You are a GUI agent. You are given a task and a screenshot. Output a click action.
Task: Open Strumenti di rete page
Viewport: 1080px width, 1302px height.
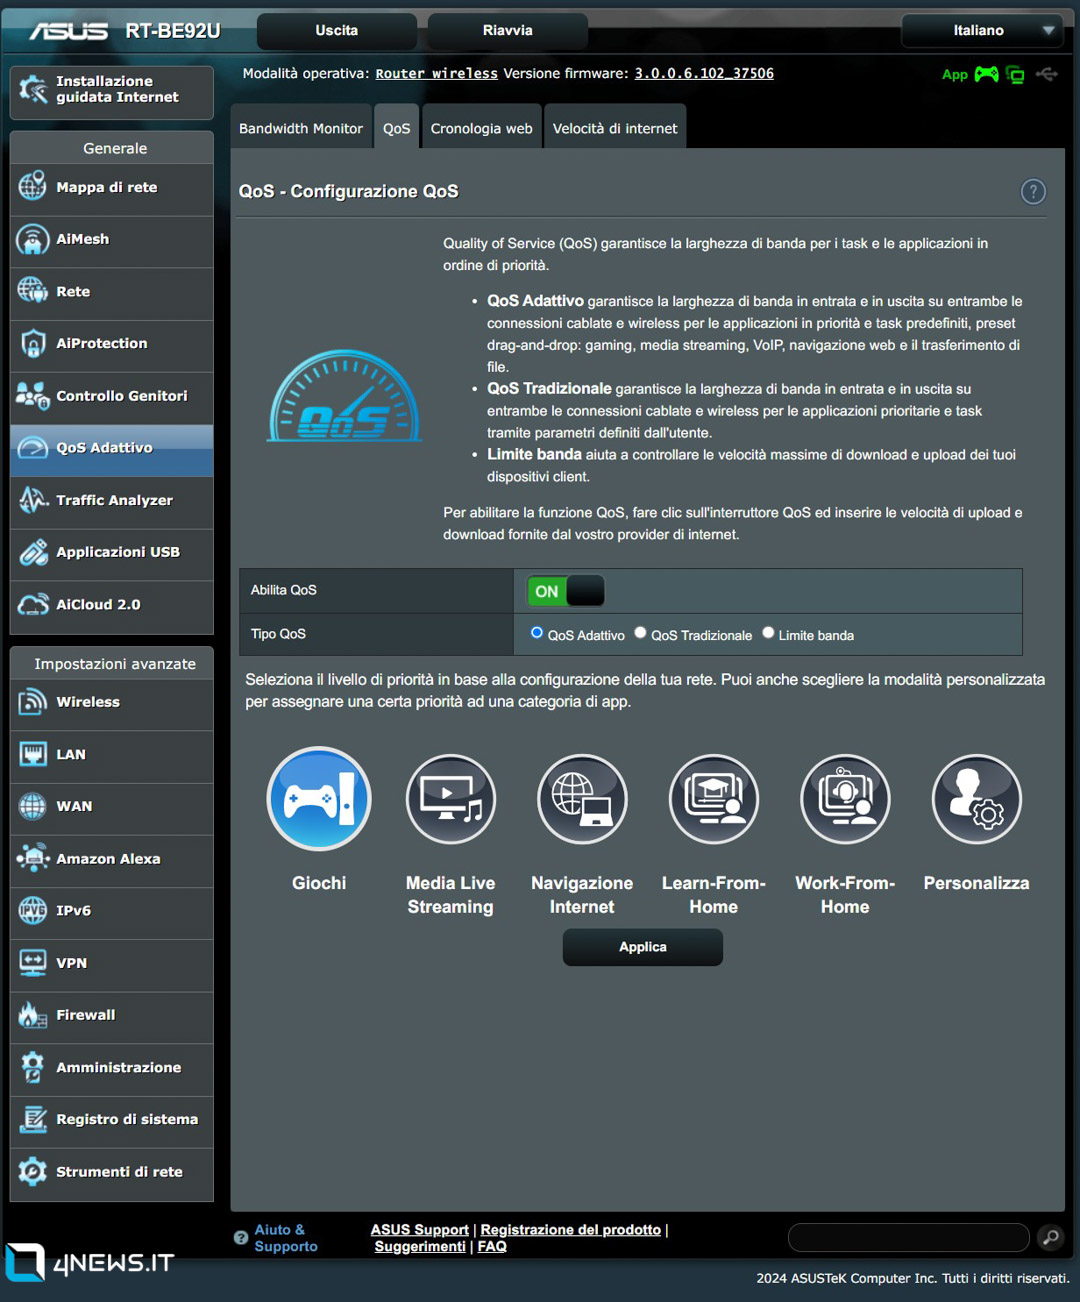click(111, 1172)
